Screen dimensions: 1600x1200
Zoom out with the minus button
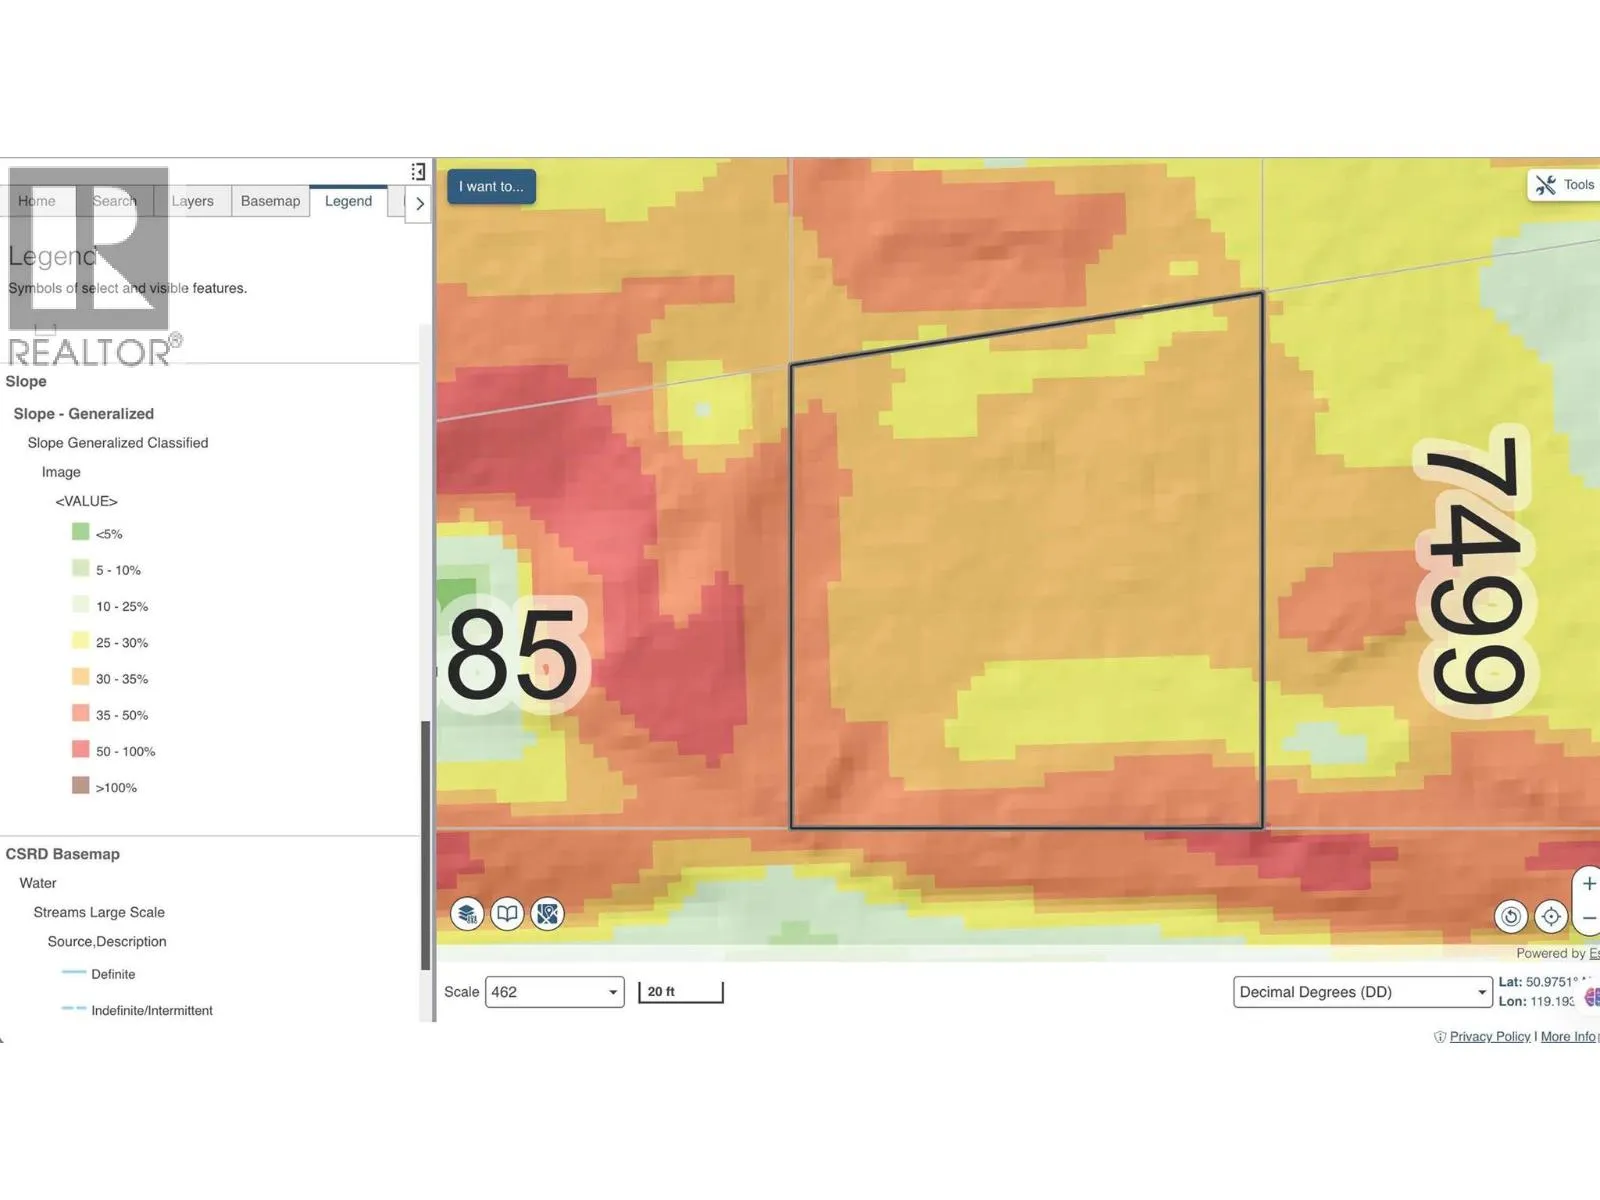[1589, 918]
